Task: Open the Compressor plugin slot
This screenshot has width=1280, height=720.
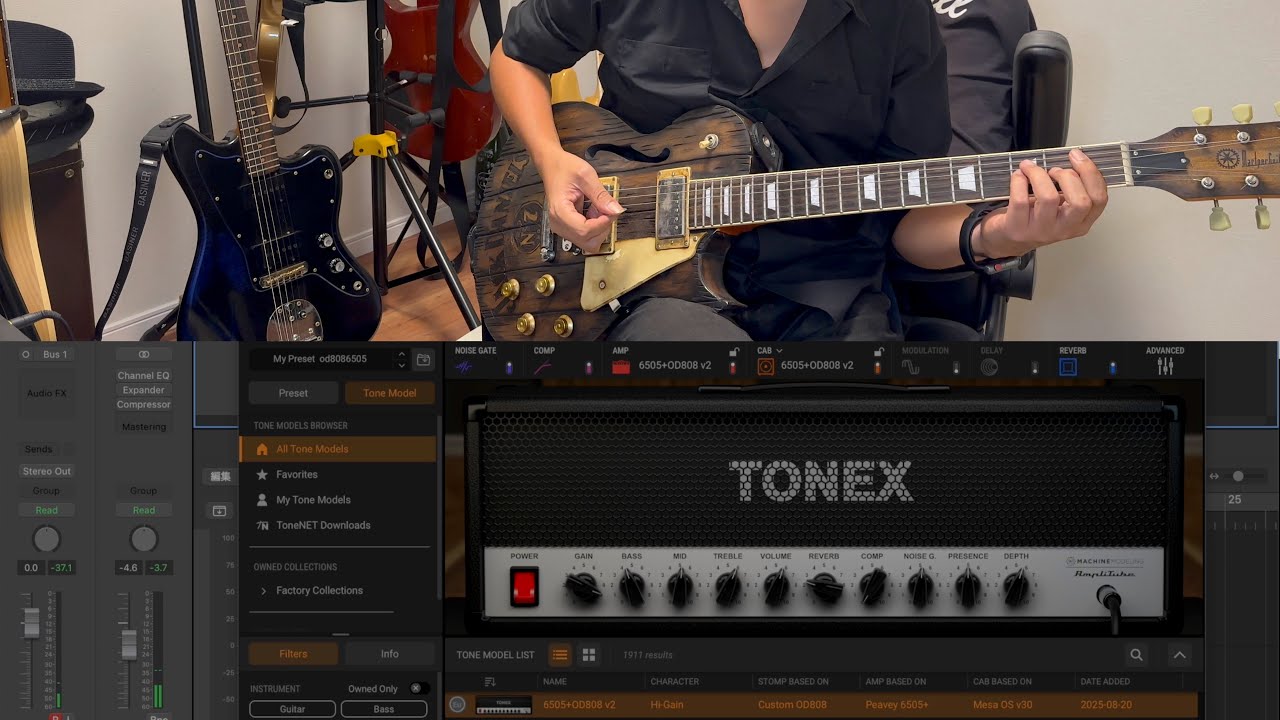Action: point(144,405)
